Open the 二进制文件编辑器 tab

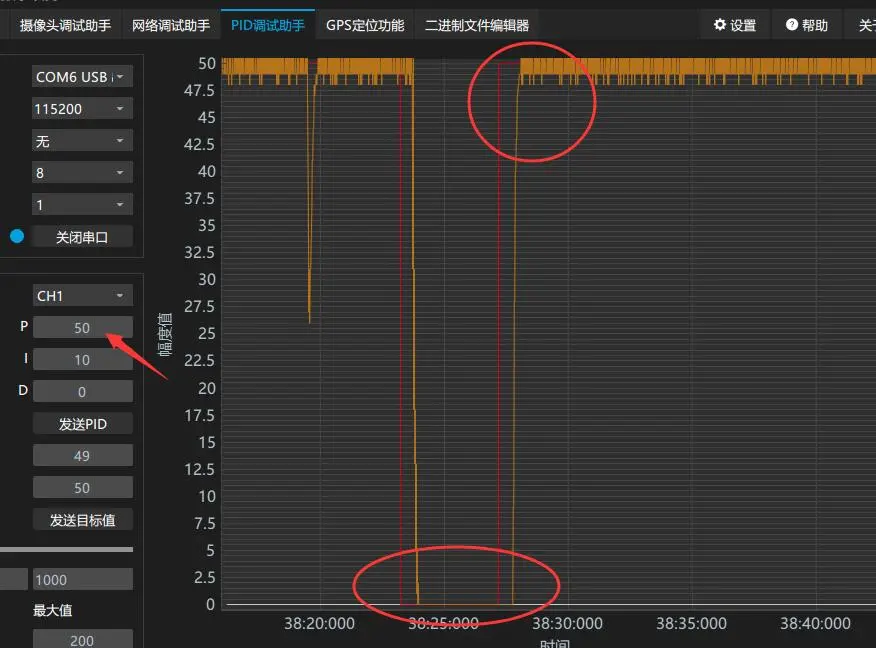pos(476,25)
